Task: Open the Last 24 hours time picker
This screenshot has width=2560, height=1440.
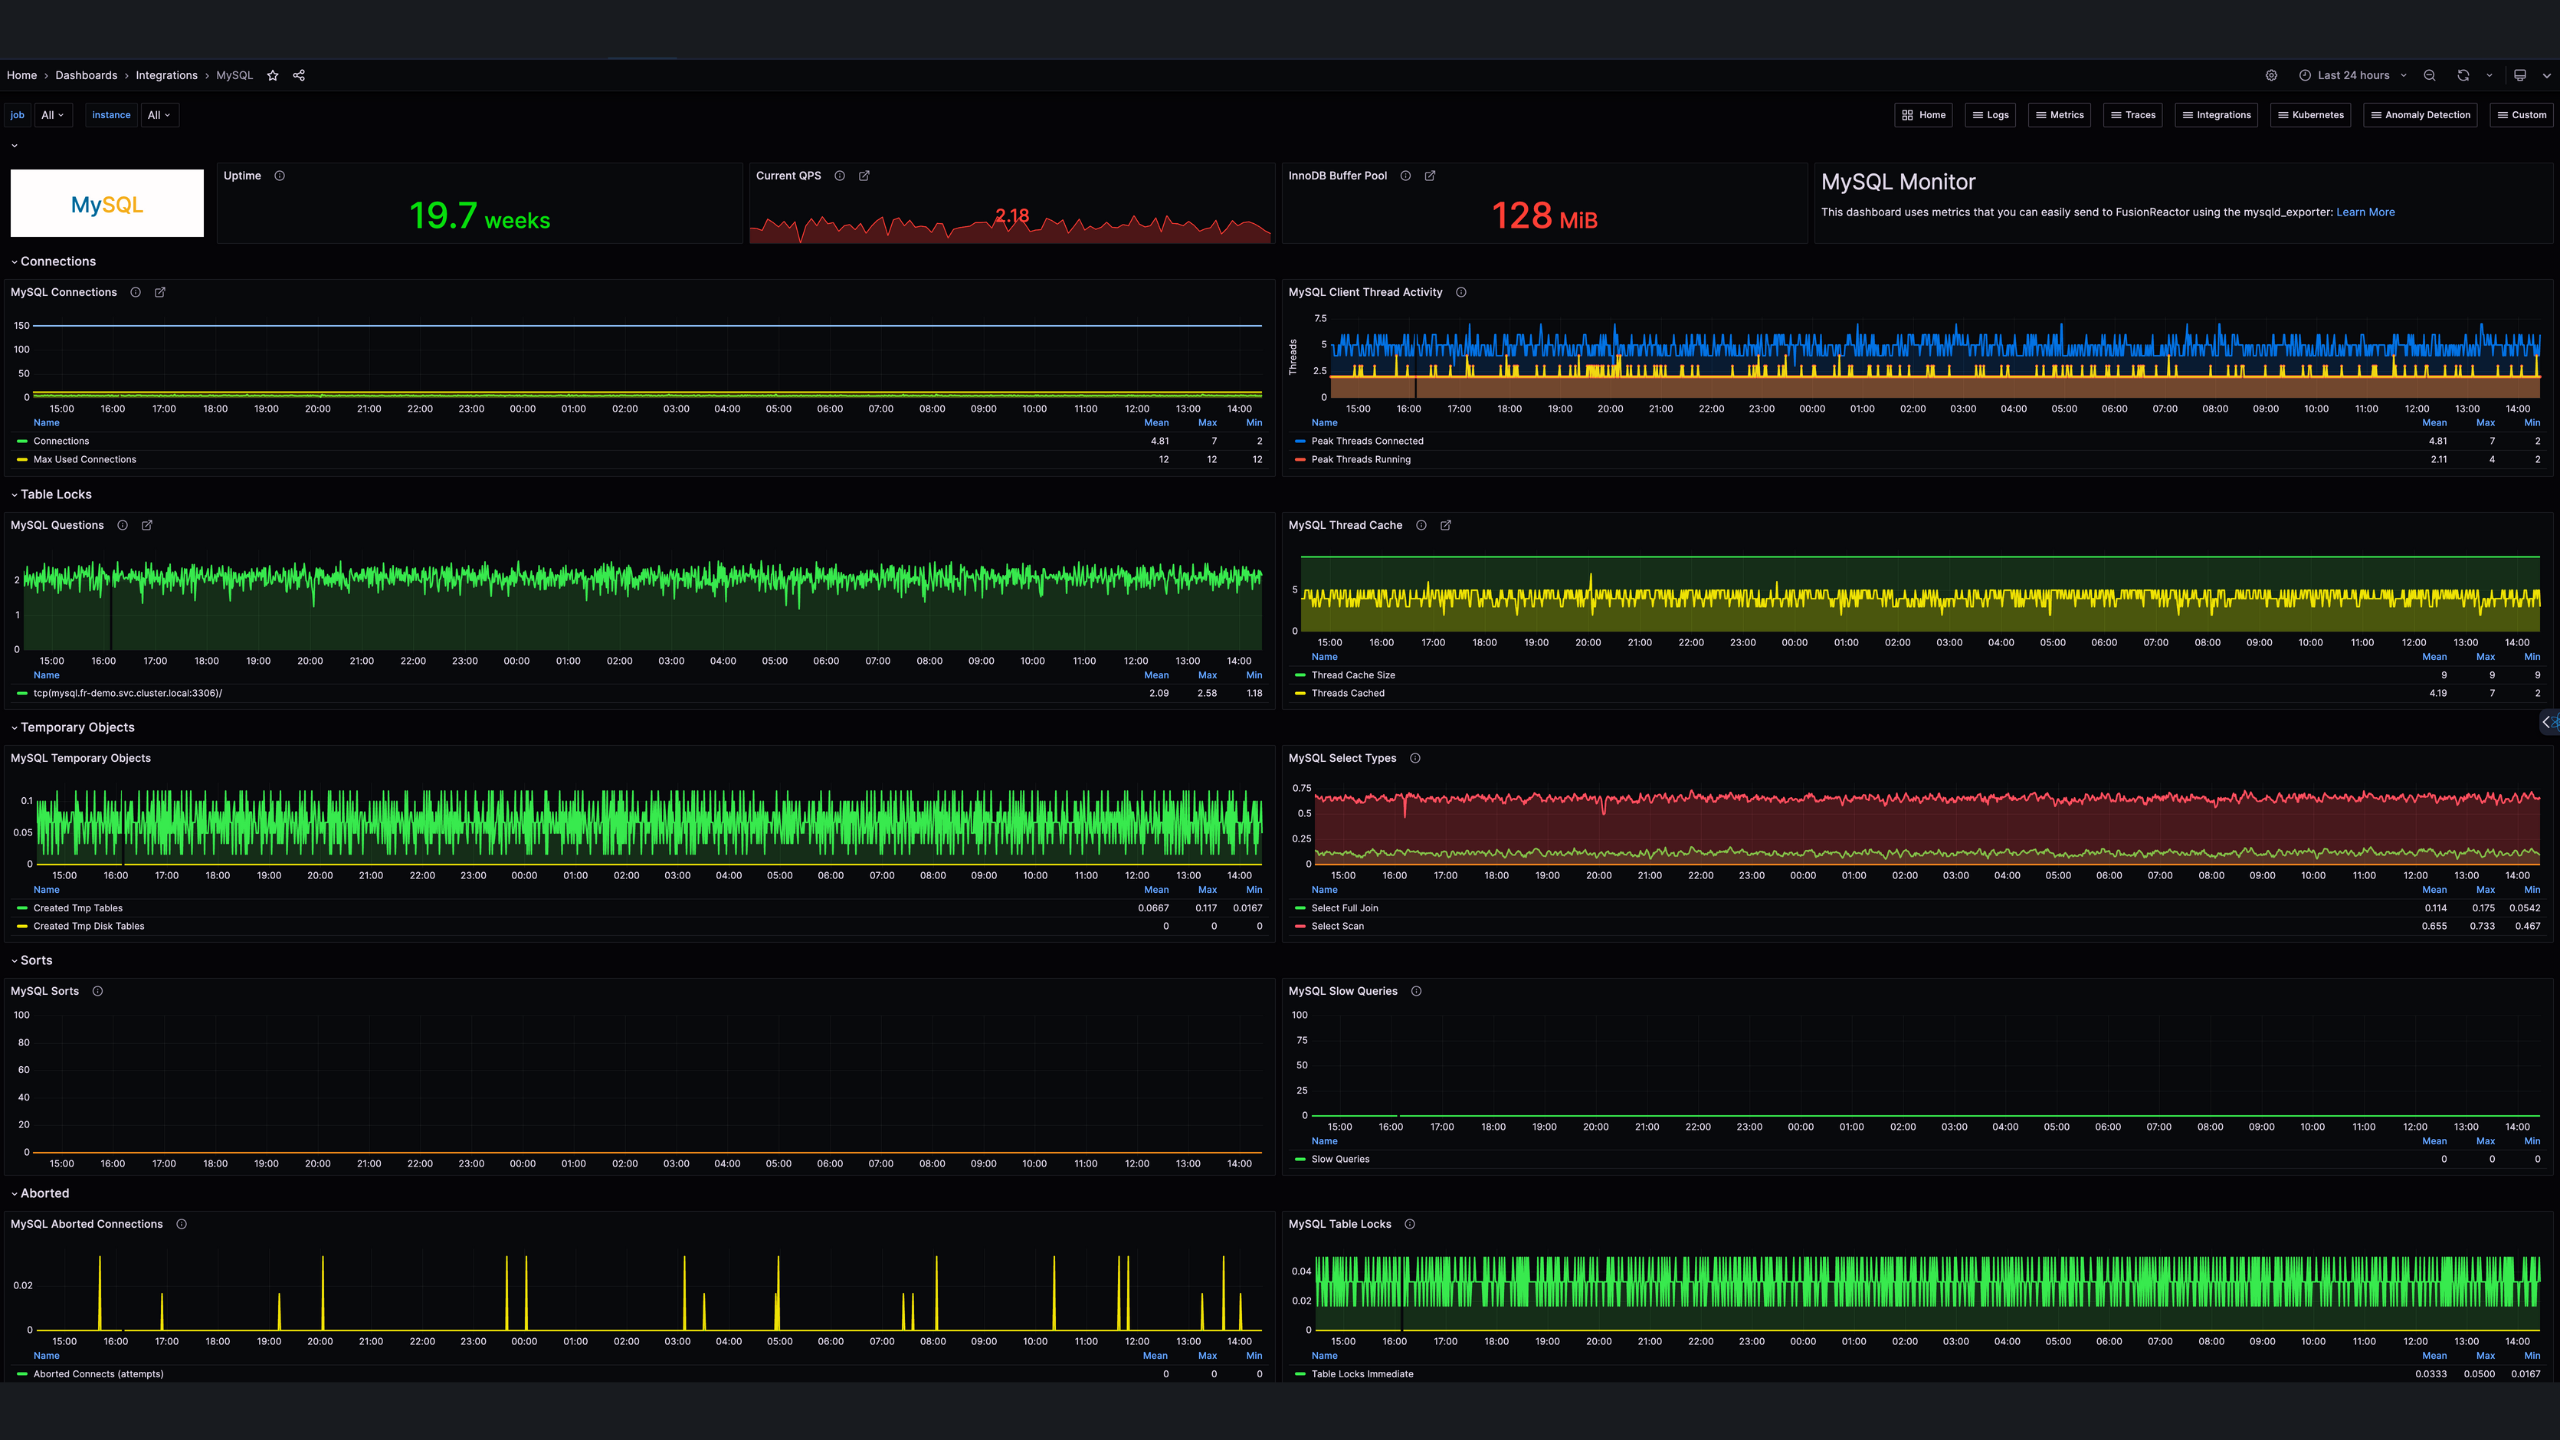Action: coord(2353,75)
